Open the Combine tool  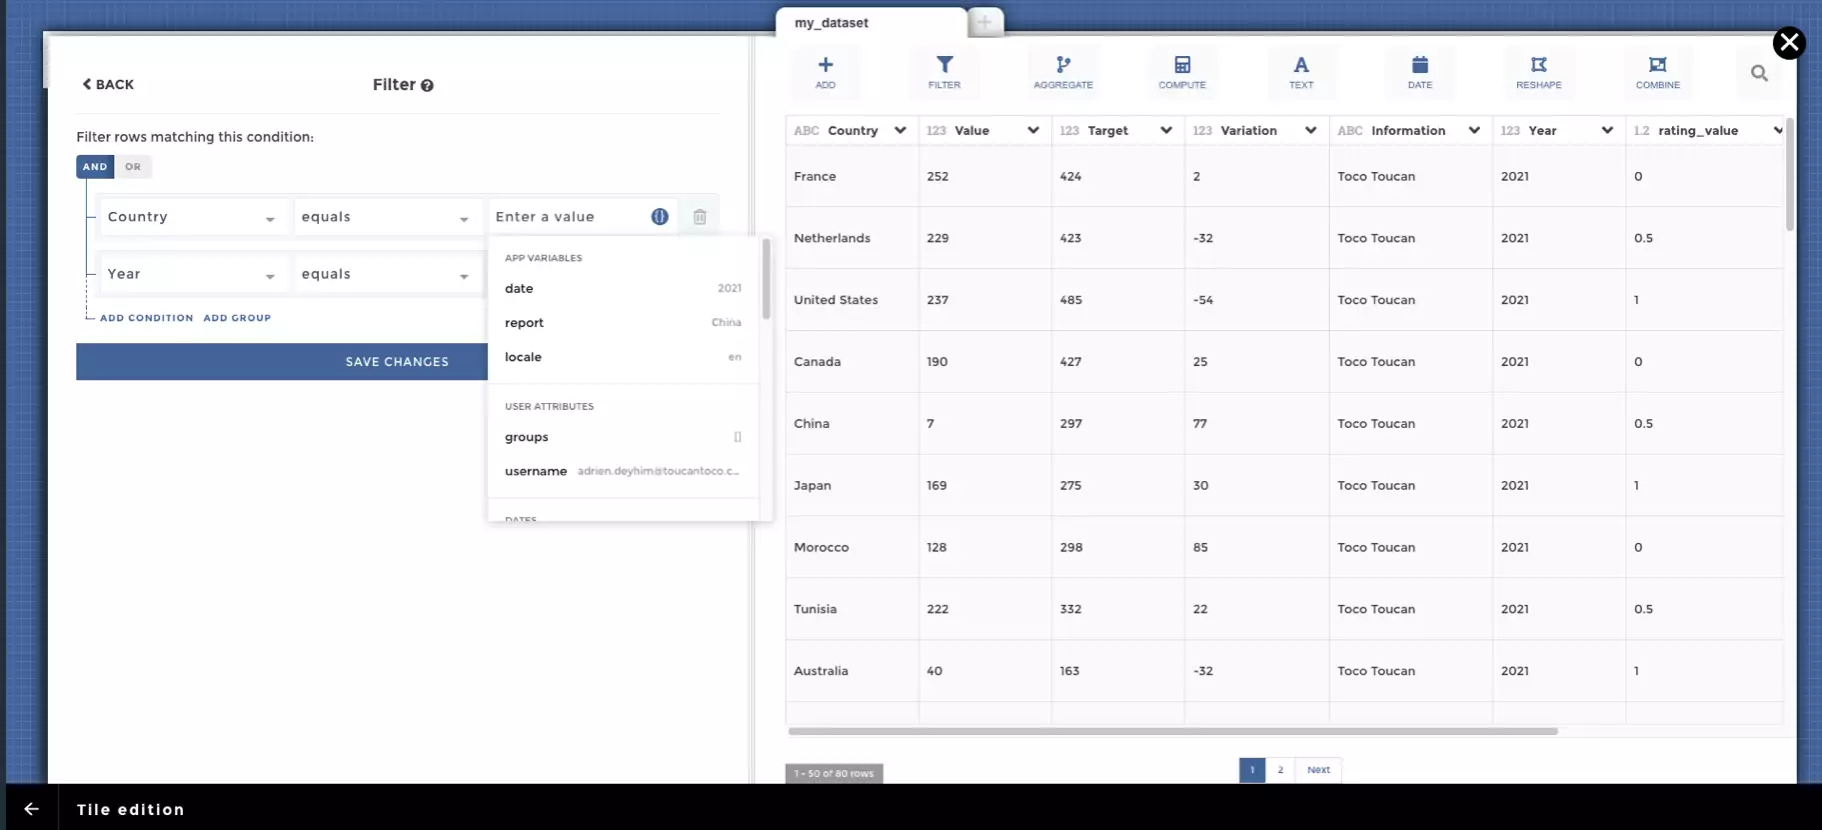click(x=1657, y=72)
